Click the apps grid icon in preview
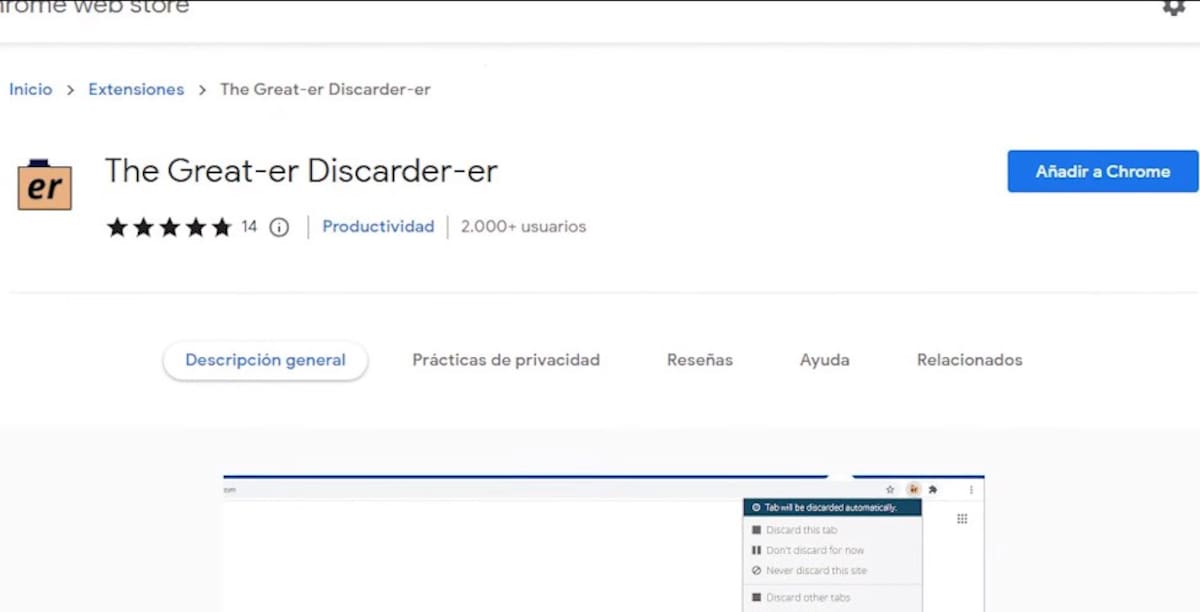The height and width of the screenshot is (612, 1200). pyautogui.click(x=962, y=519)
